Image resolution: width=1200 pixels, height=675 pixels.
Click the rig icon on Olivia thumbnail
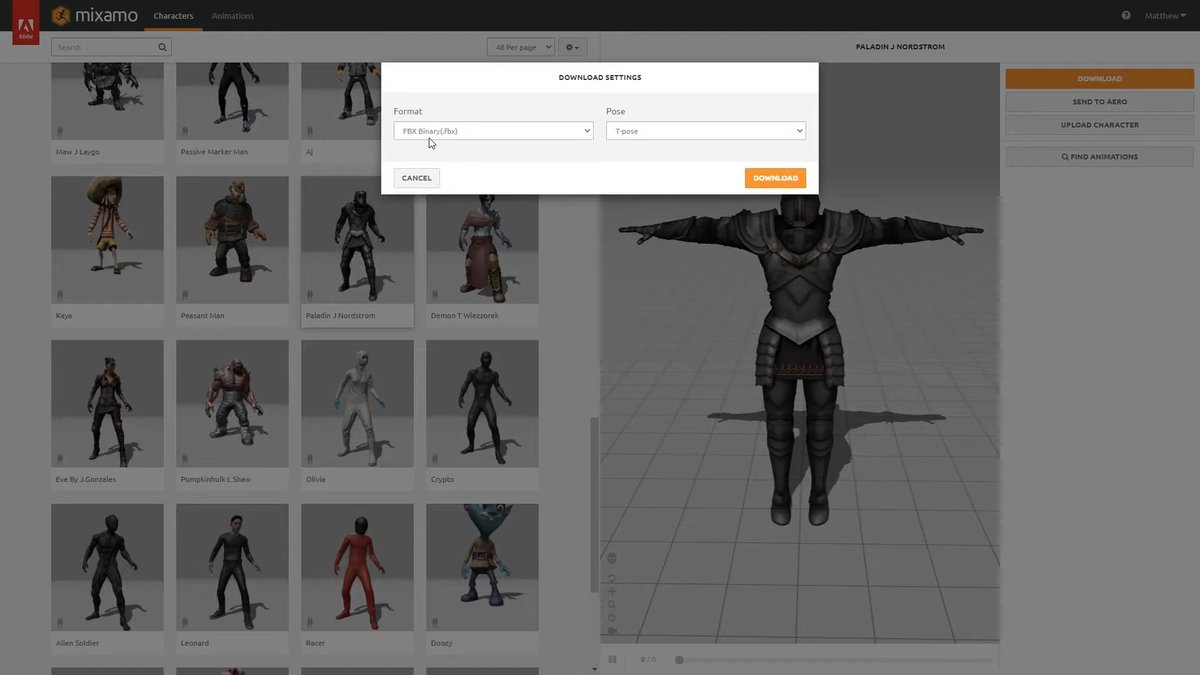[x=309, y=458]
